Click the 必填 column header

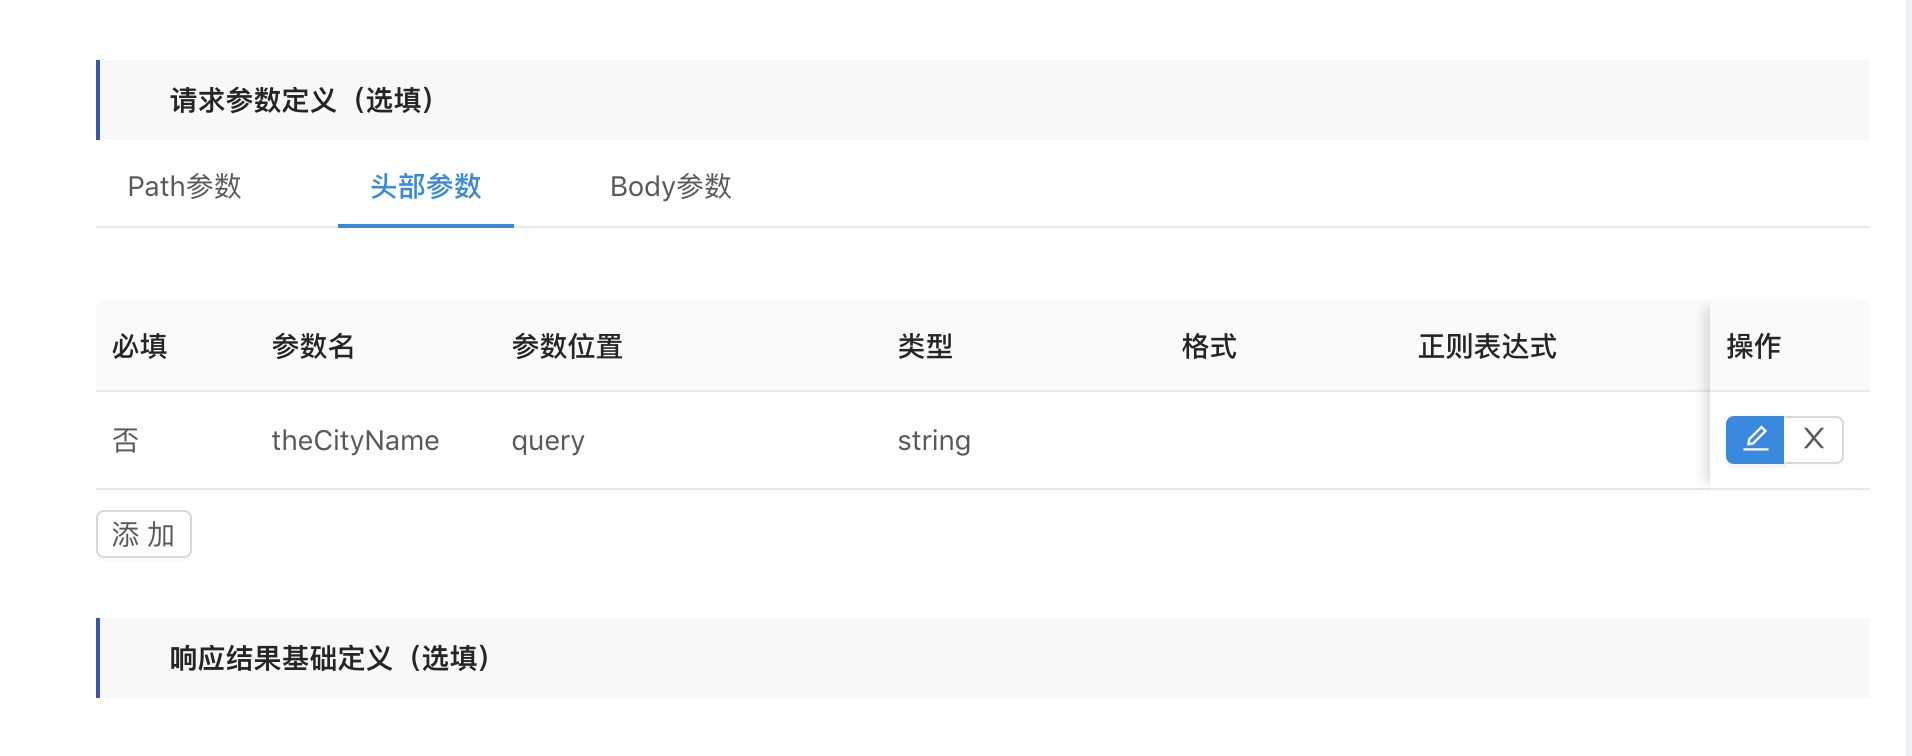click(x=140, y=347)
